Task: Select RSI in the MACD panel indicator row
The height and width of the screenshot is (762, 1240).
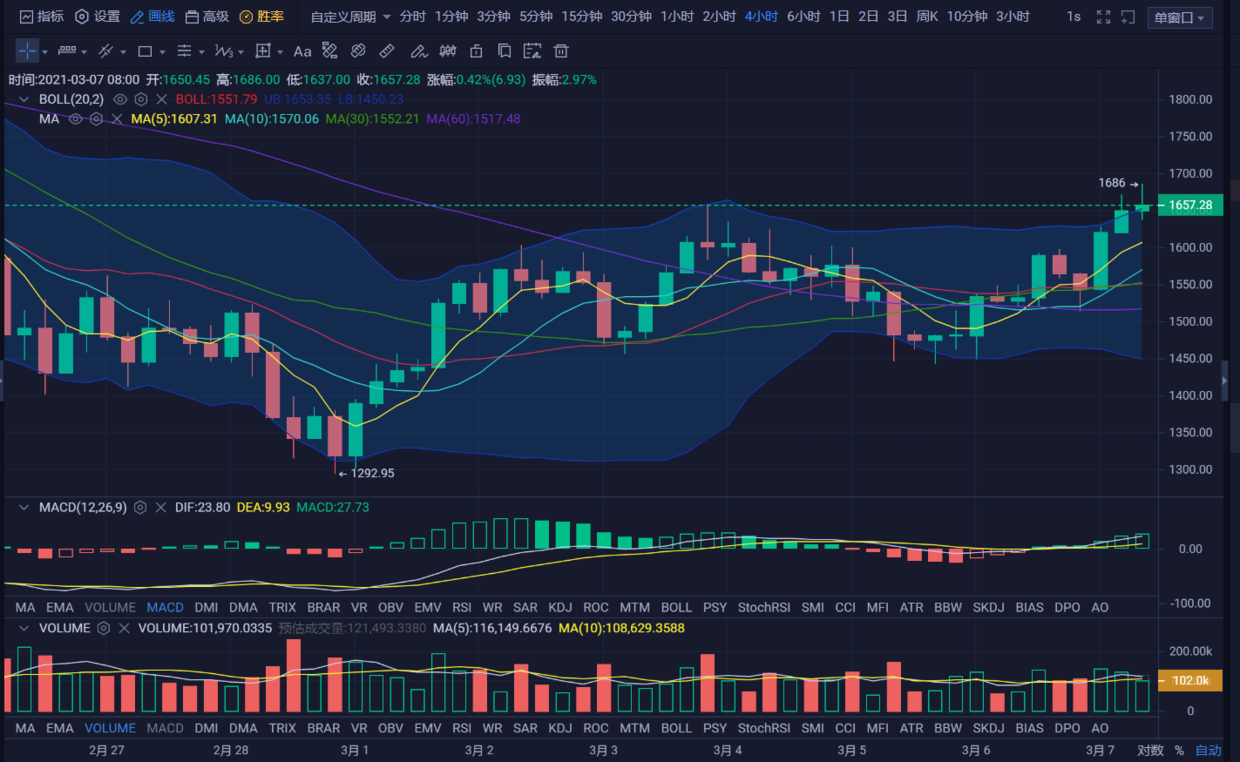Action: point(462,607)
